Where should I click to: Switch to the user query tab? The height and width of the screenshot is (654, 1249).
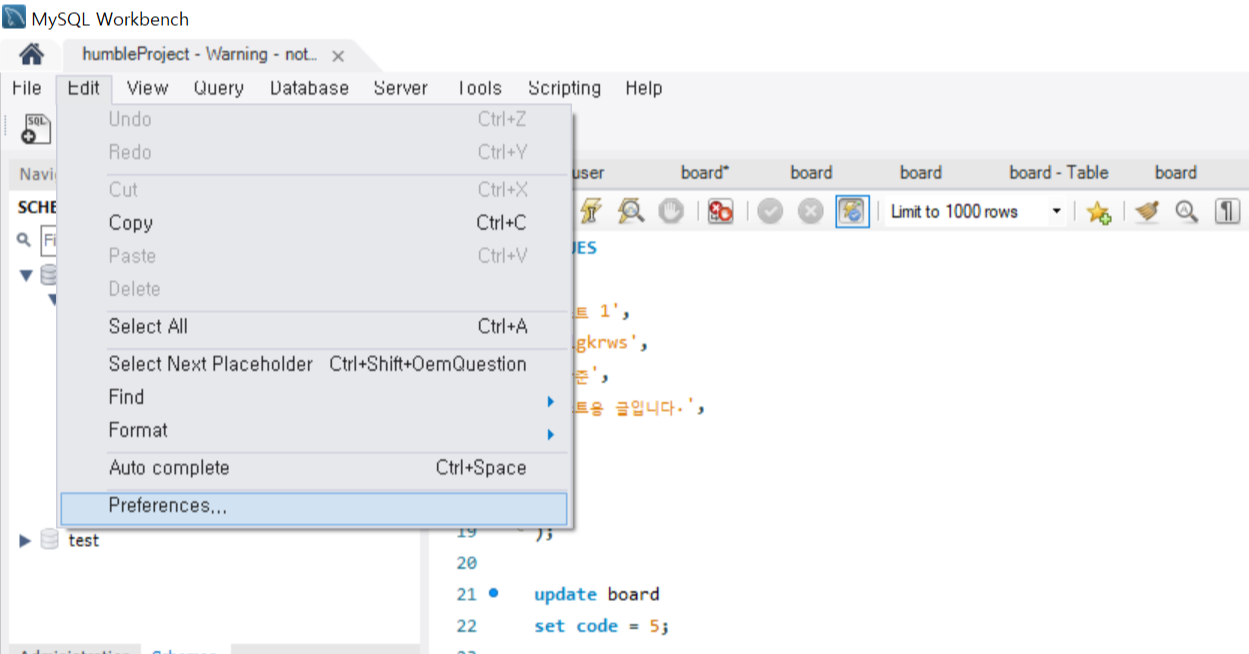(588, 172)
